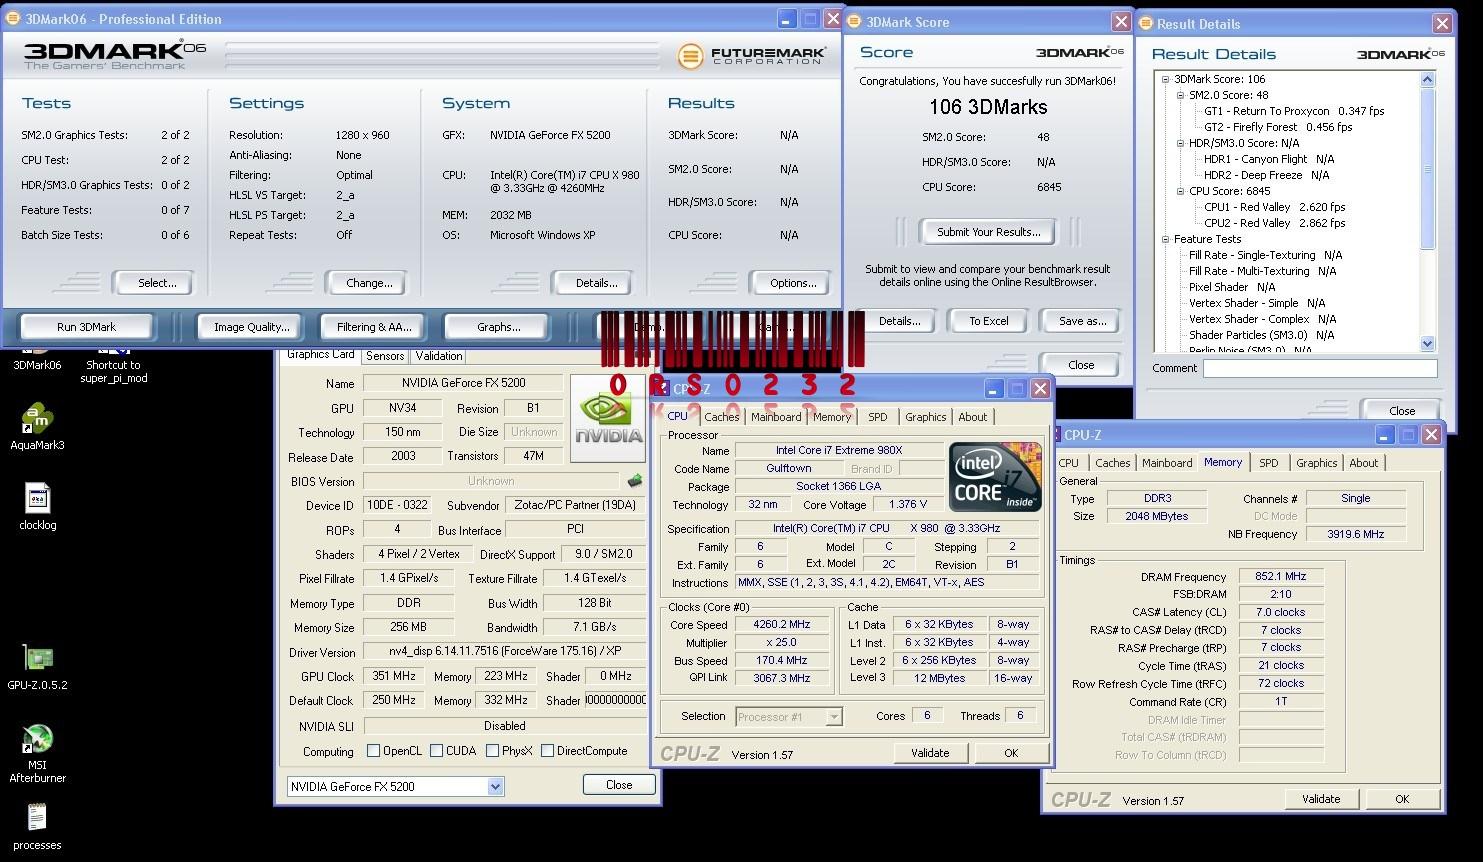Screen dimensions: 1483x862
Task: Toggle the CUDA checkbox in GPU-Z
Action: coord(435,751)
